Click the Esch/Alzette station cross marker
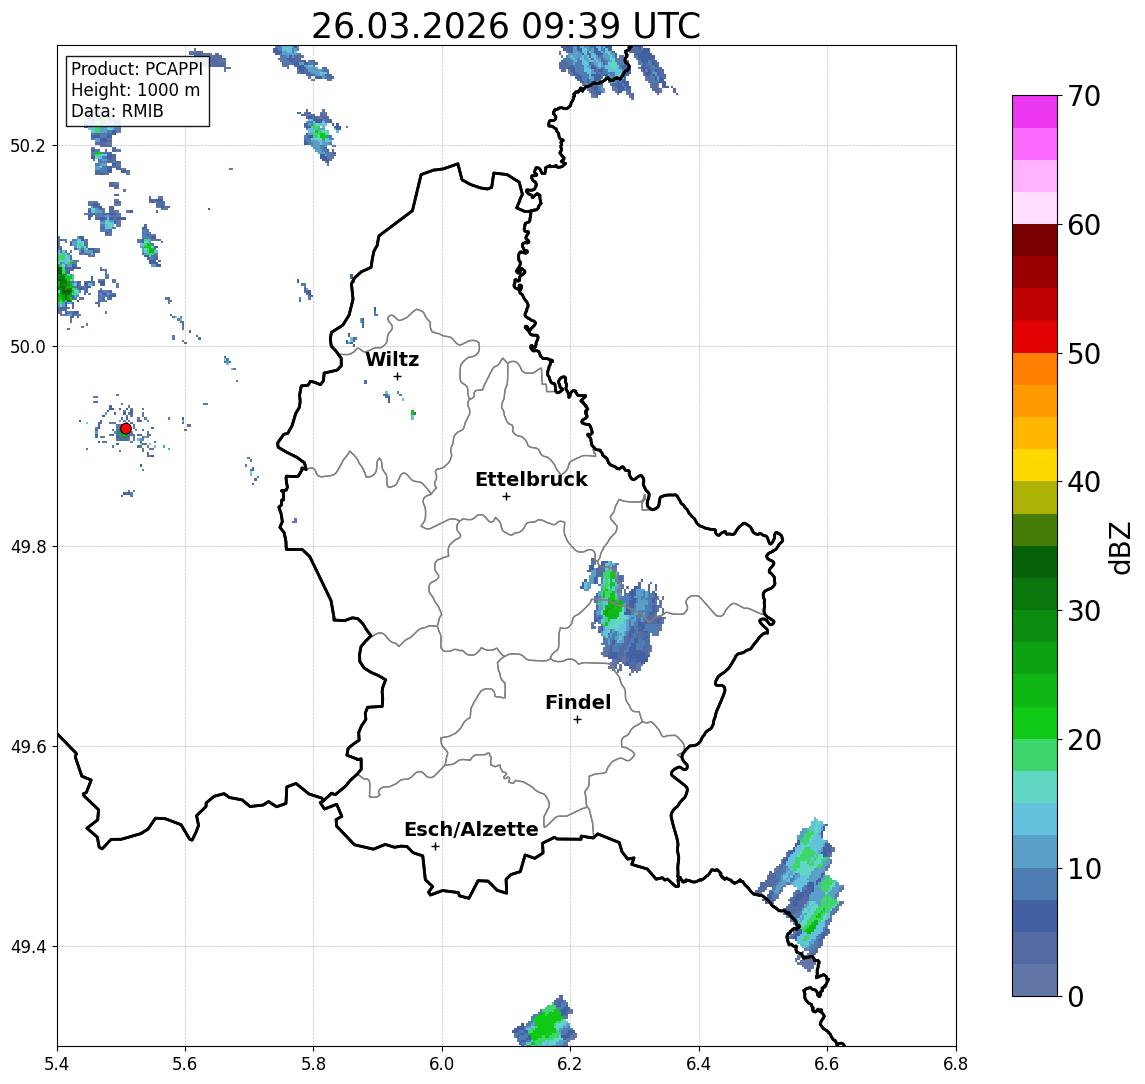 (x=435, y=847)
